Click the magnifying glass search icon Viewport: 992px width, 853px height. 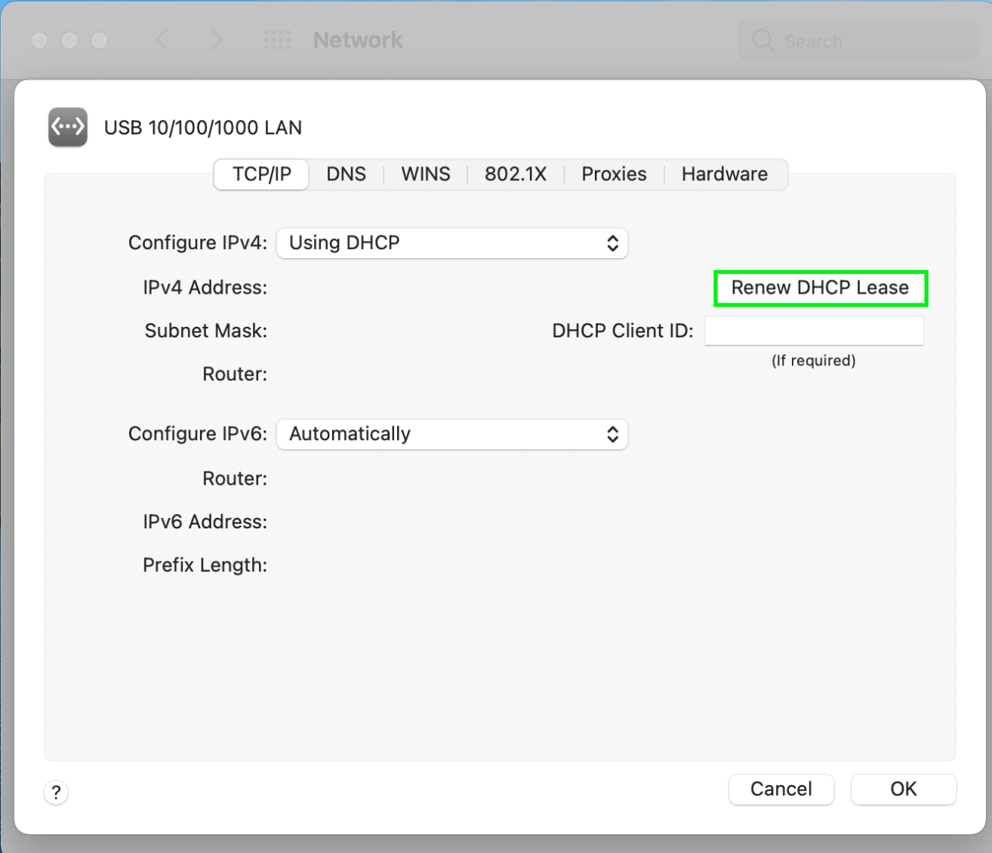click(763, 40)
